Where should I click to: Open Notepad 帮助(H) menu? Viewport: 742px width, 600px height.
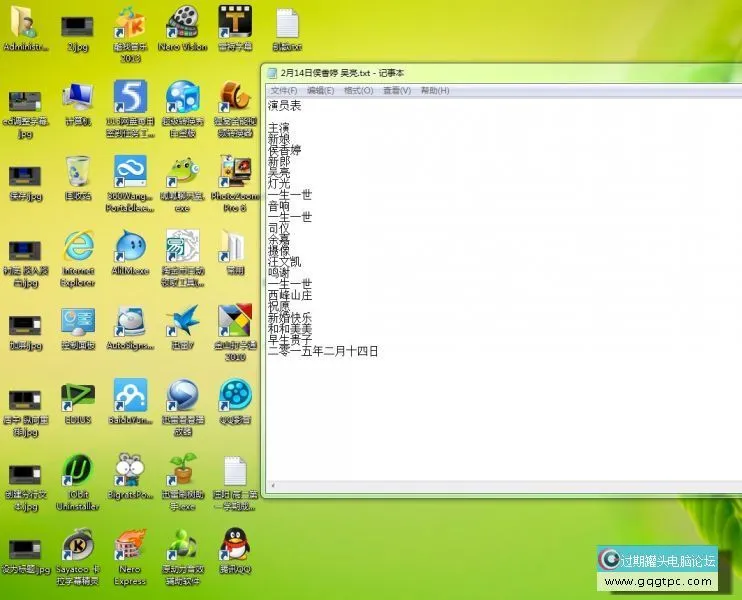click(435, 90)
